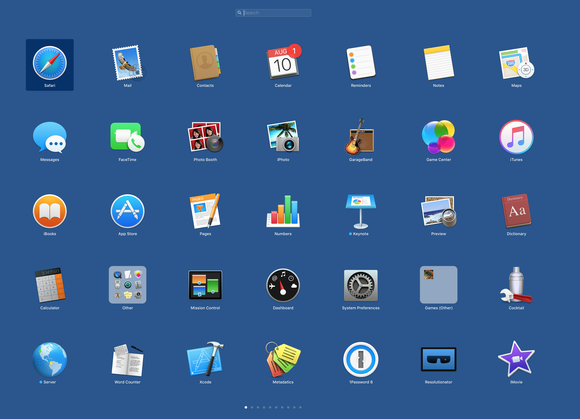This screenshot has width=580, height=419.
Task: Launch Numbers
Action: pyautogui.click(x=283, y=211)
